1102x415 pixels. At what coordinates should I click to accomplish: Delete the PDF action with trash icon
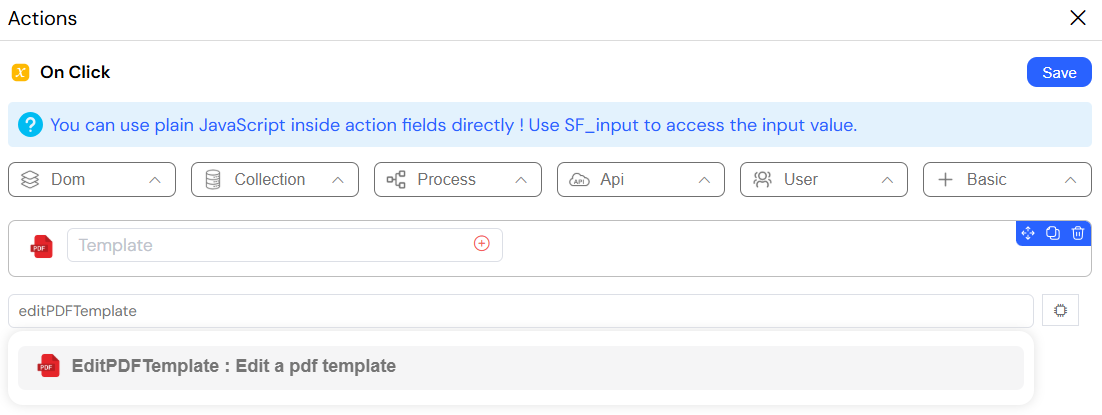click(x=1077, y=233)
